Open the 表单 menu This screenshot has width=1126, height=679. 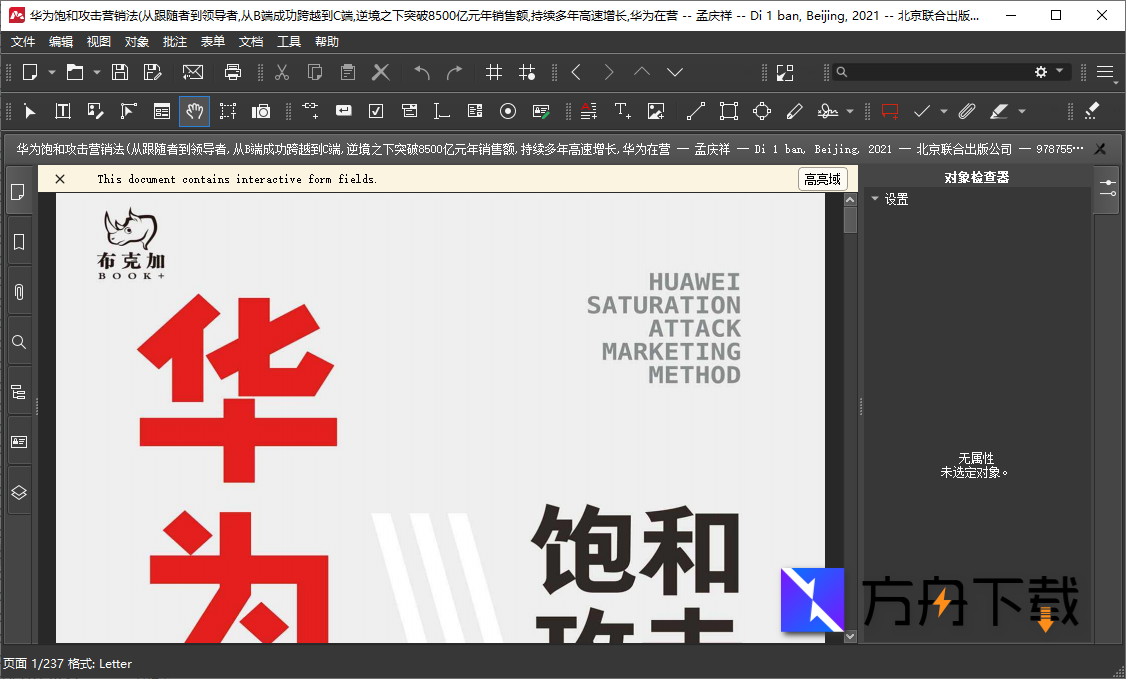click(212, 41)
